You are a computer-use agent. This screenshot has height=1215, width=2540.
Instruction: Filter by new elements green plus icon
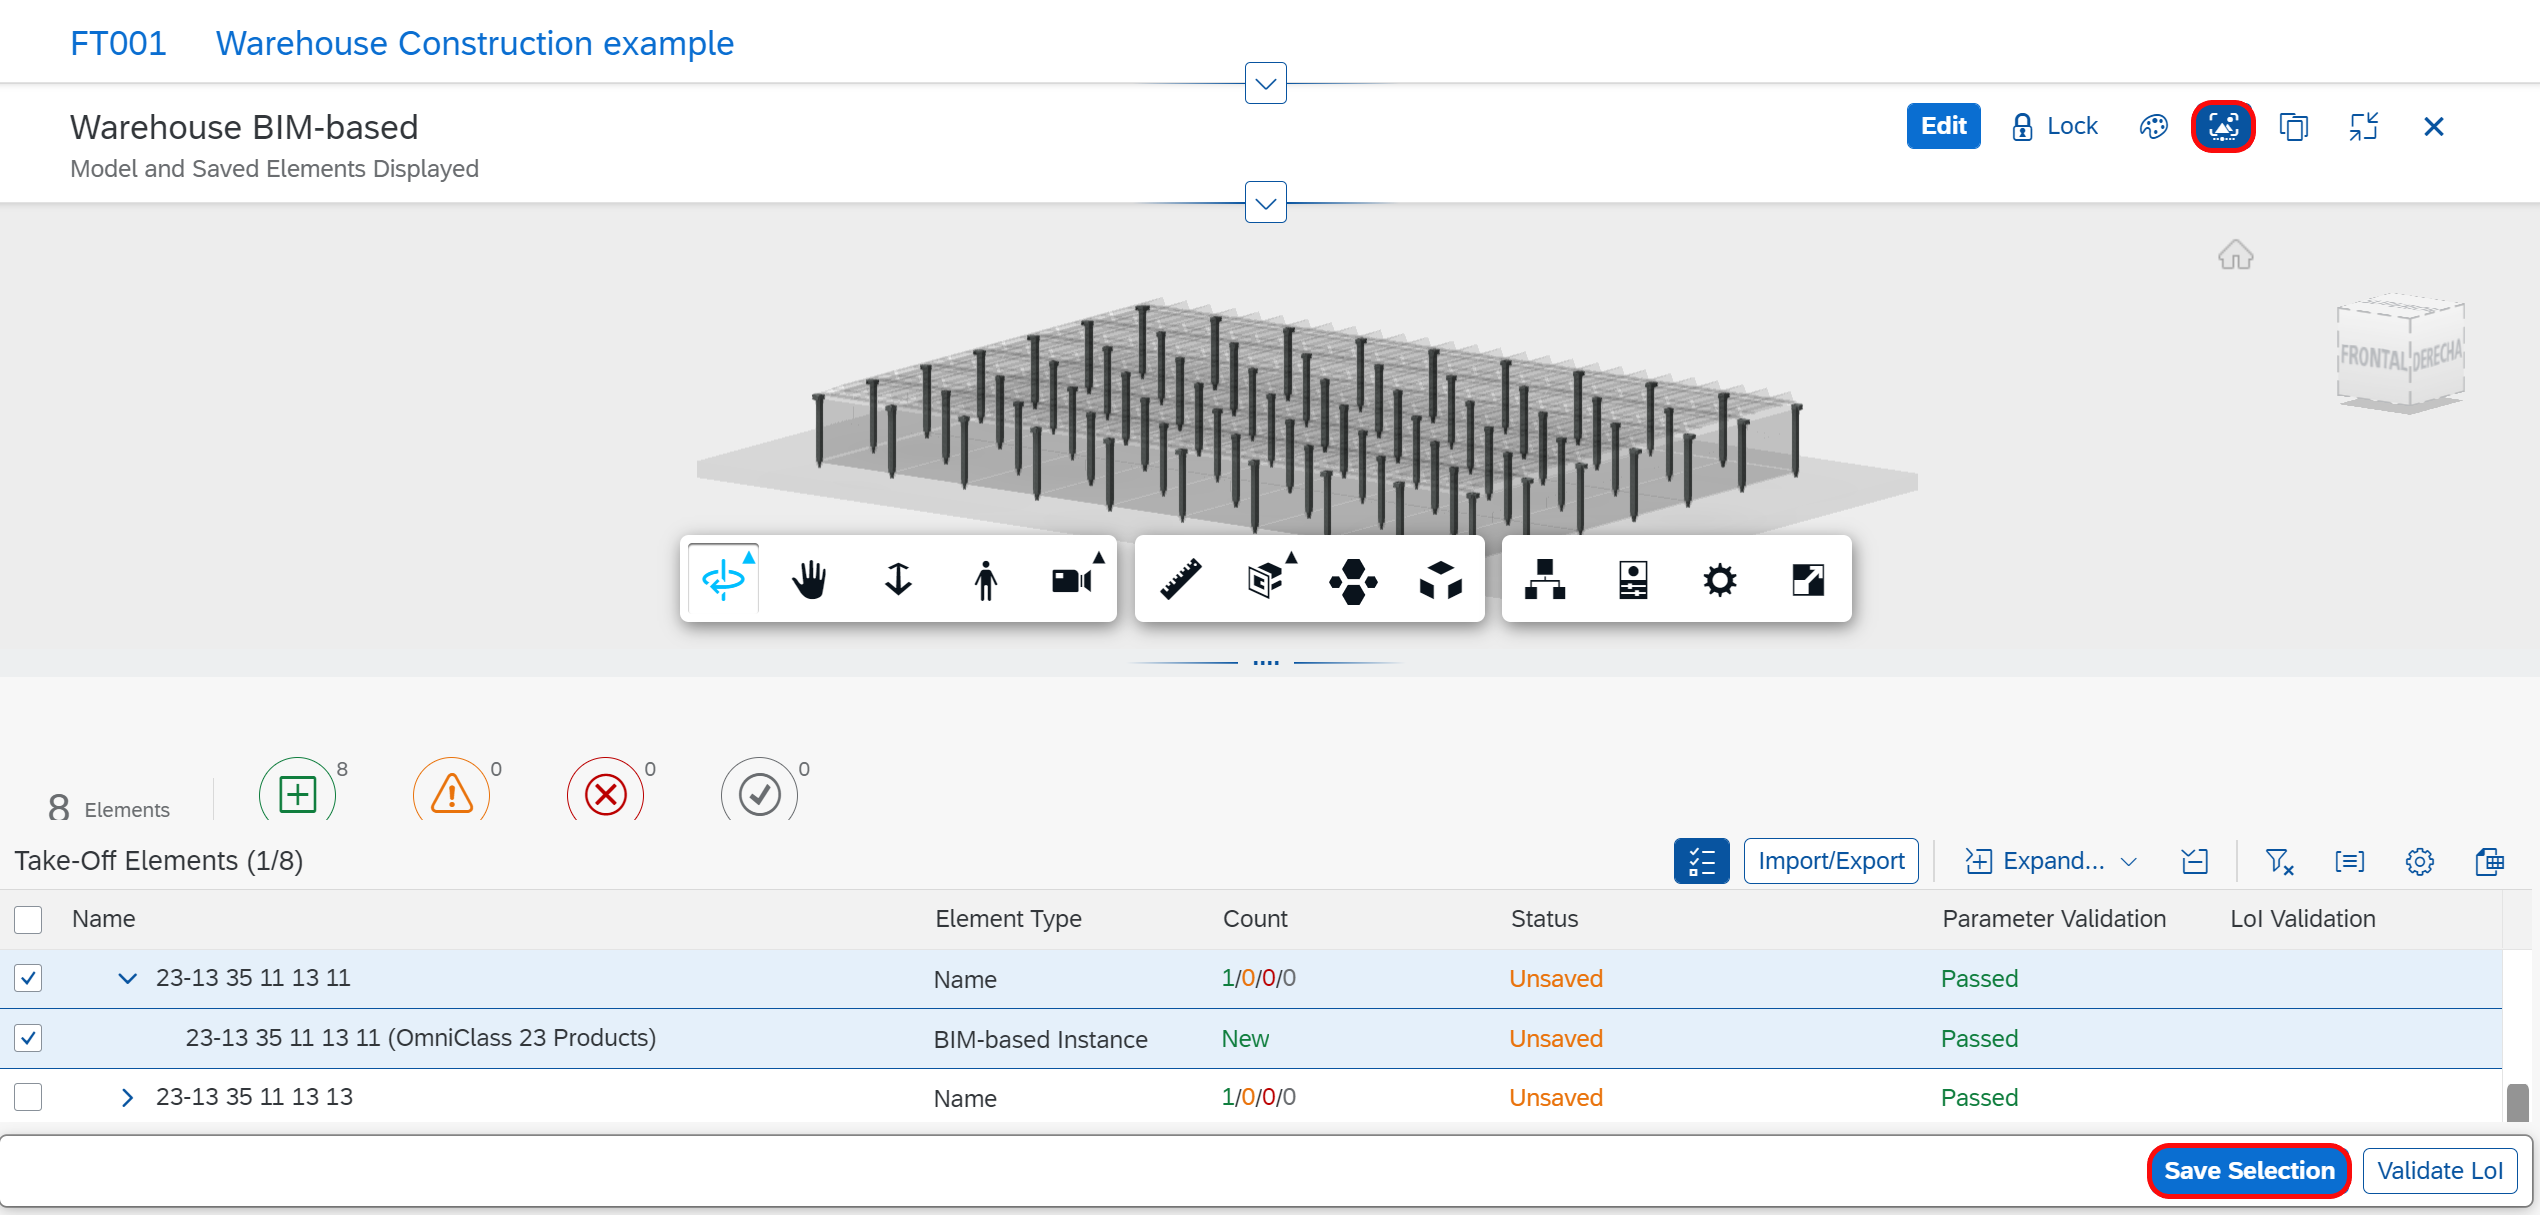(297, 795)
